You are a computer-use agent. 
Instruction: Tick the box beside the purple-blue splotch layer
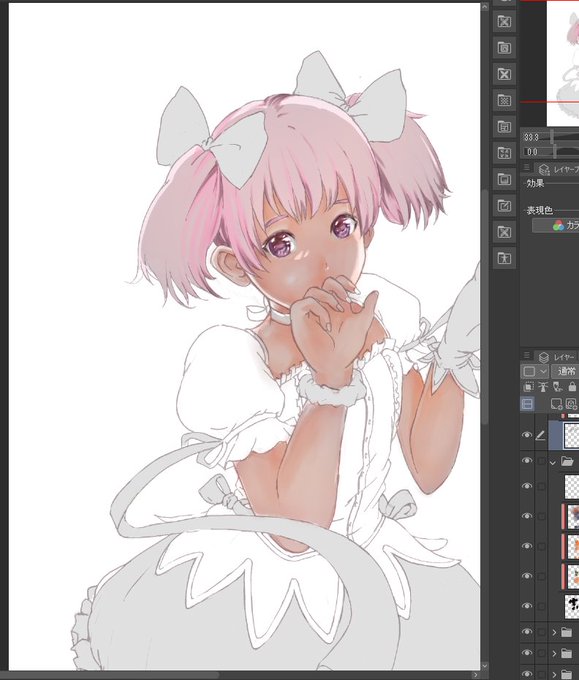541,516
